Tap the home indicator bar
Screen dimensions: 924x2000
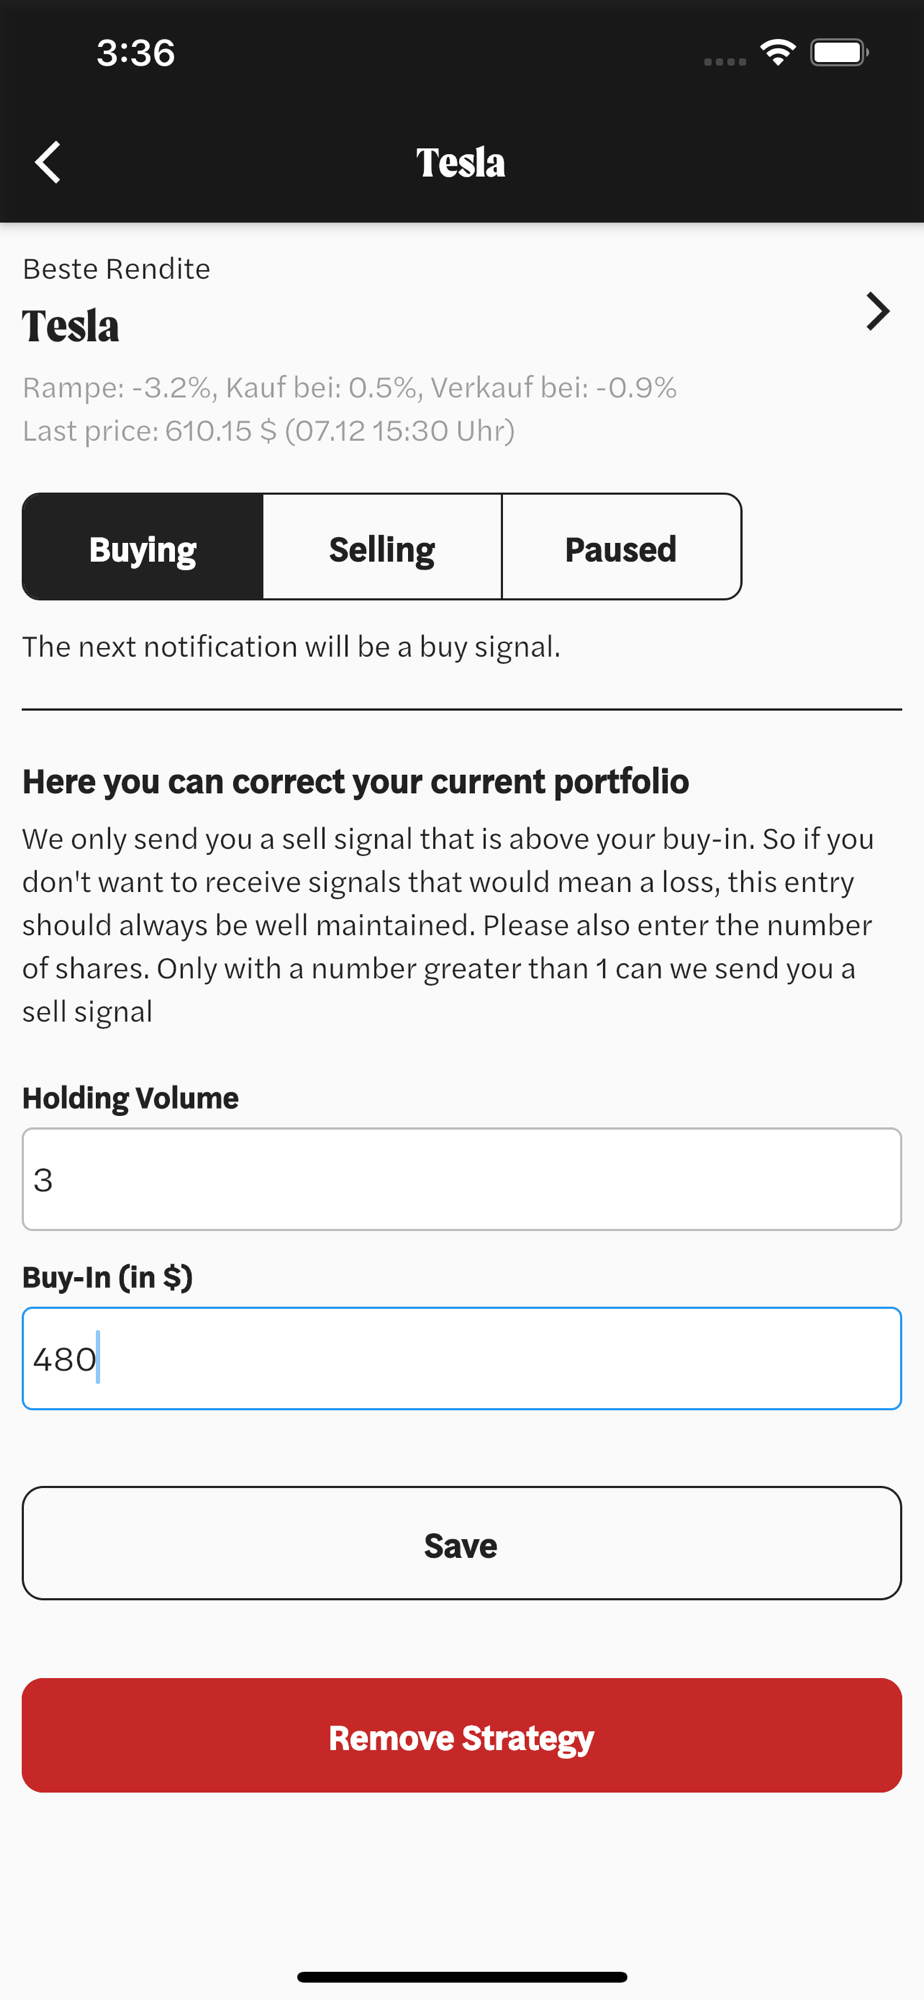tap(462, 1977)
